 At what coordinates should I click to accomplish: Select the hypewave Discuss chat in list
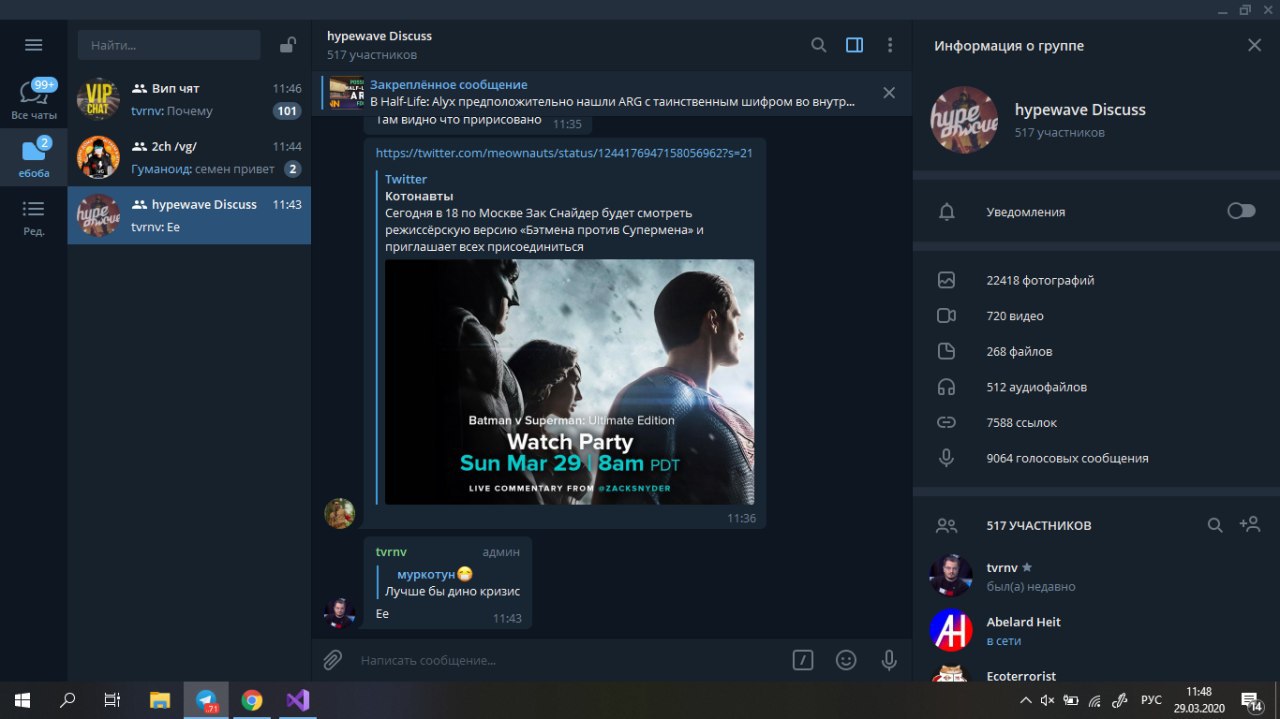tap(189, 215)
